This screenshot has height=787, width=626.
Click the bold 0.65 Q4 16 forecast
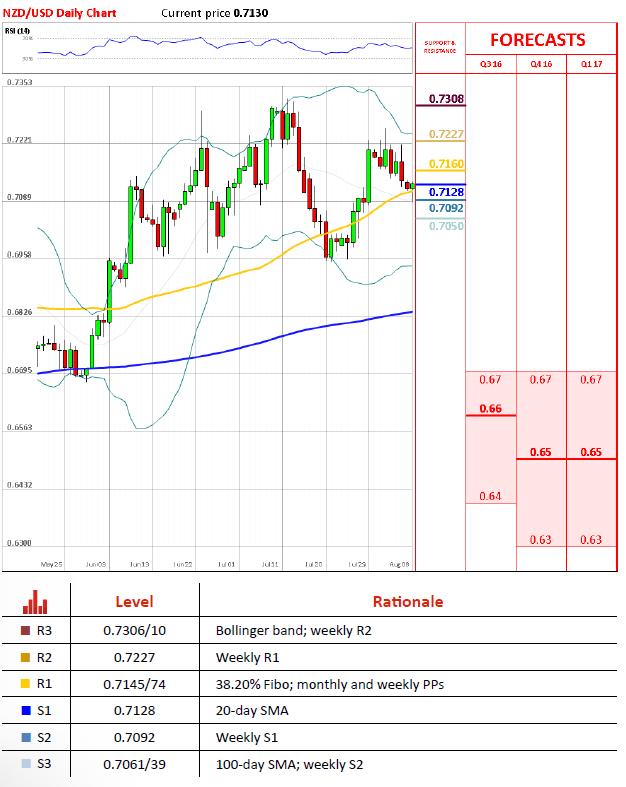point(541,452)
